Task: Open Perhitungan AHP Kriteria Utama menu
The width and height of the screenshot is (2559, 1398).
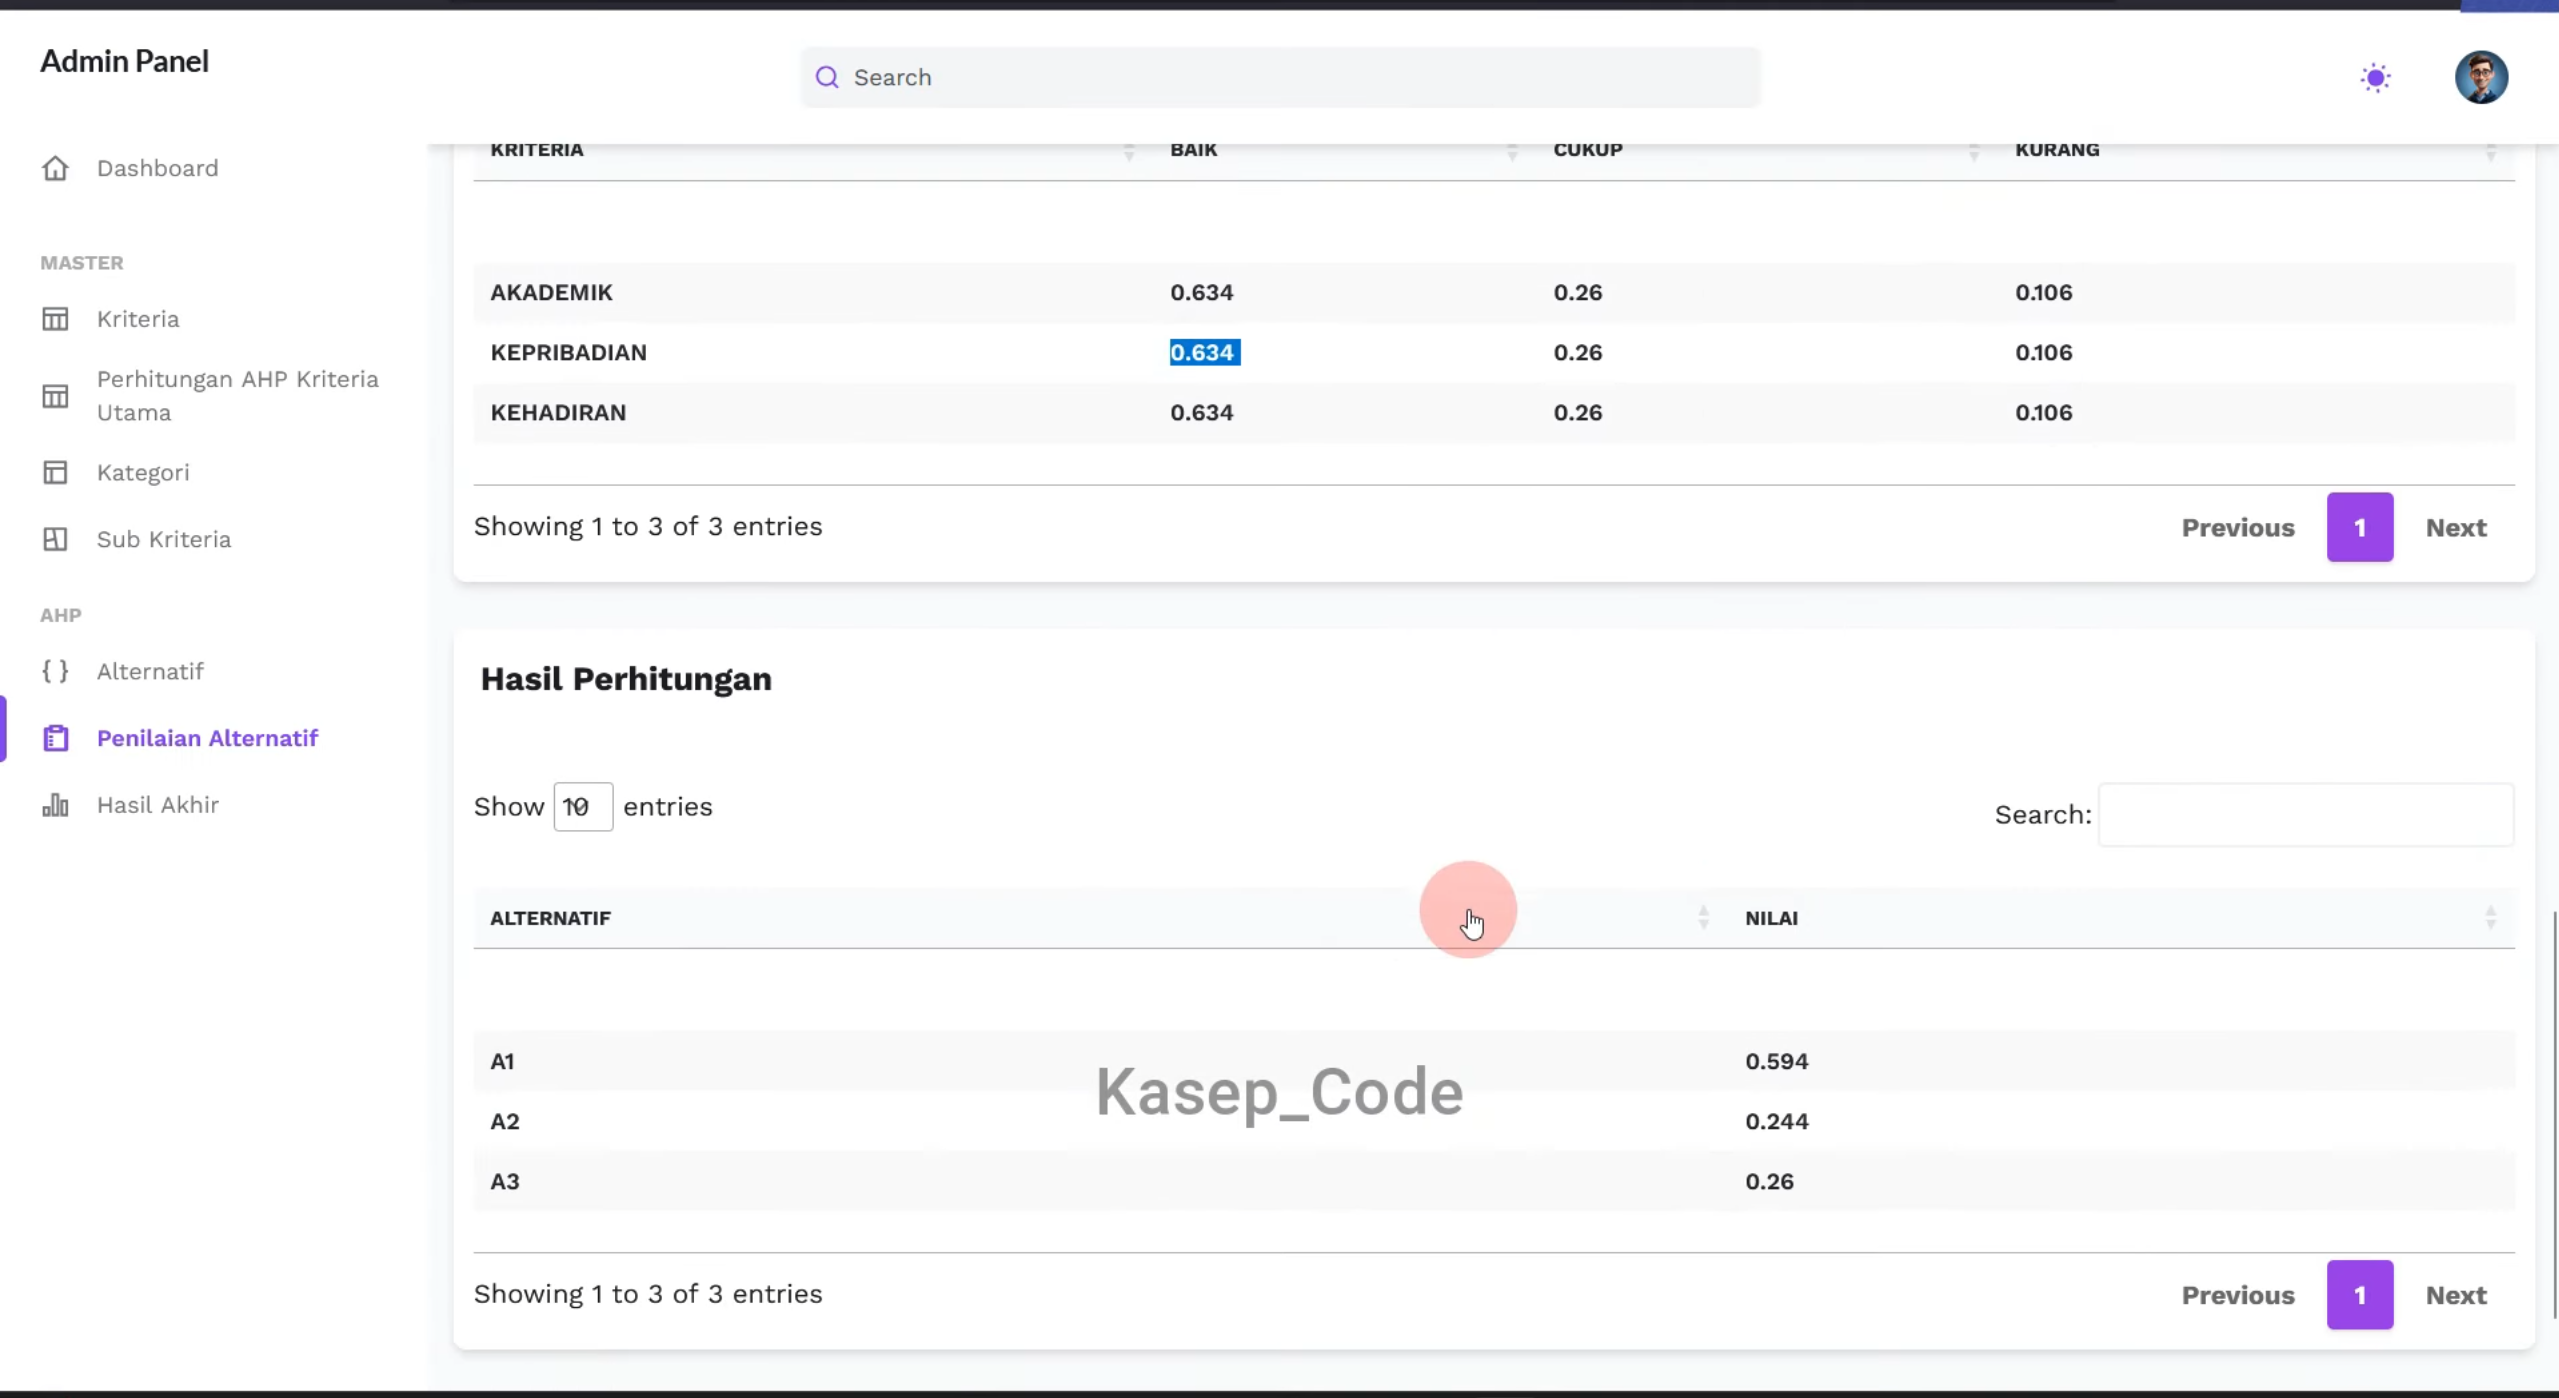Action: (x=238, y=396)
